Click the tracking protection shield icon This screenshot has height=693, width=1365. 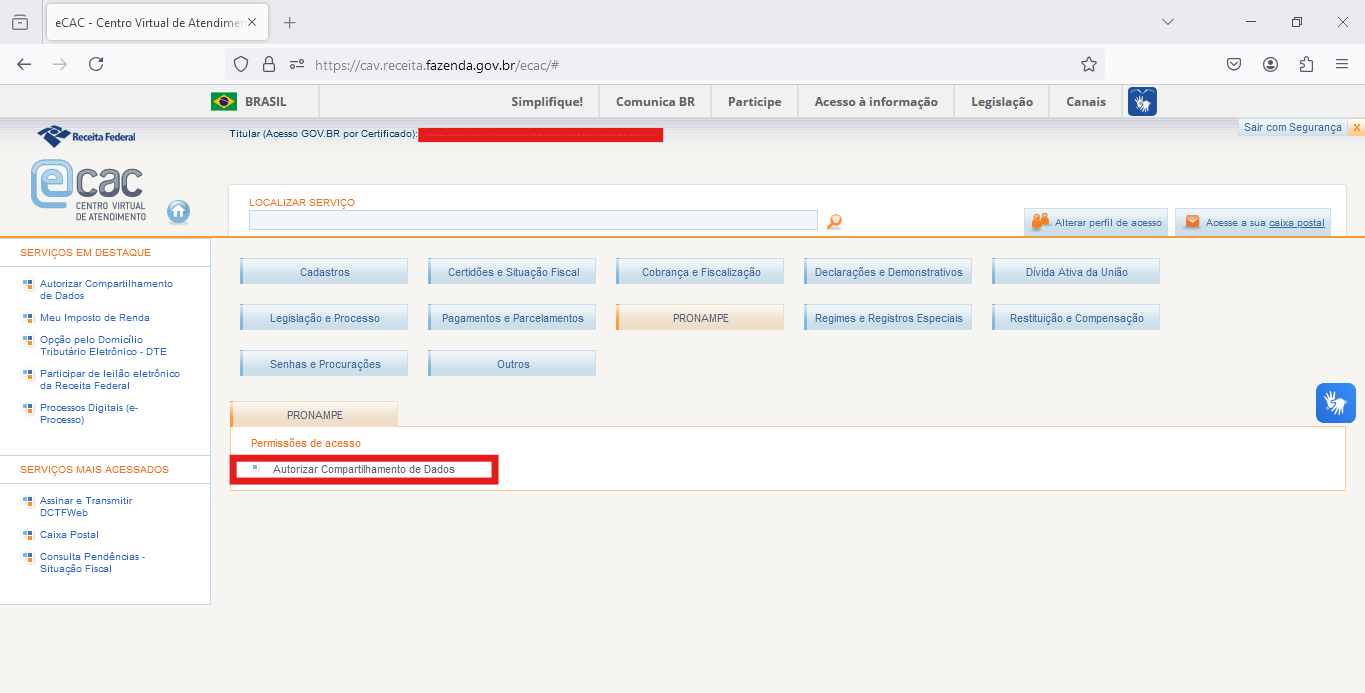point(240,64)
